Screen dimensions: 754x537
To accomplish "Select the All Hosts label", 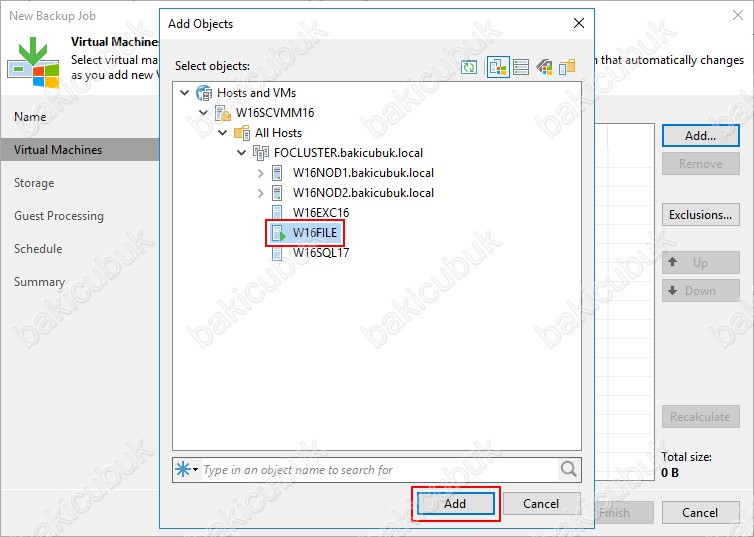I will 278,133.
